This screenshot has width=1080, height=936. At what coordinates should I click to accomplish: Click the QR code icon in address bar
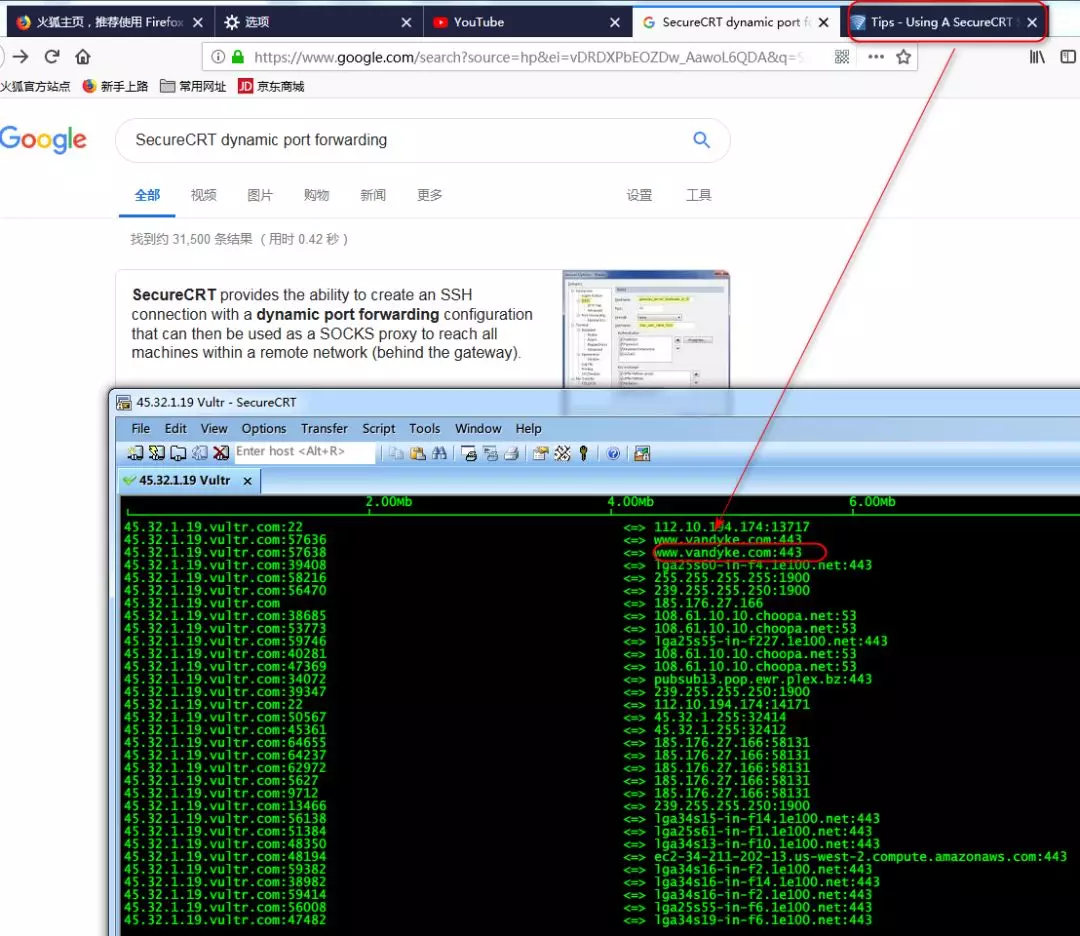click(842, 56)
